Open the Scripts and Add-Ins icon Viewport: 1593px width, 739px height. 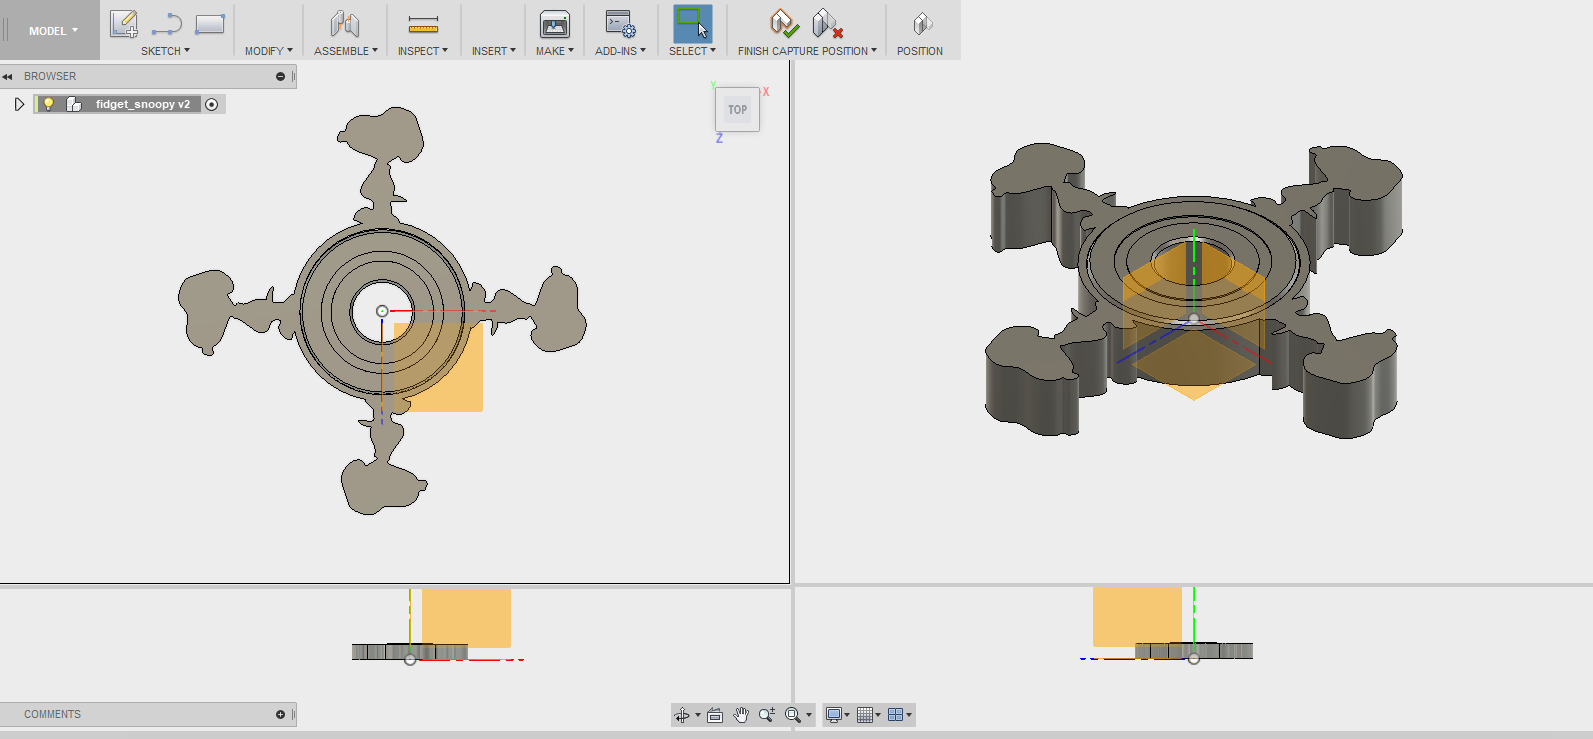pyautogui.click(x=620, y=24)
